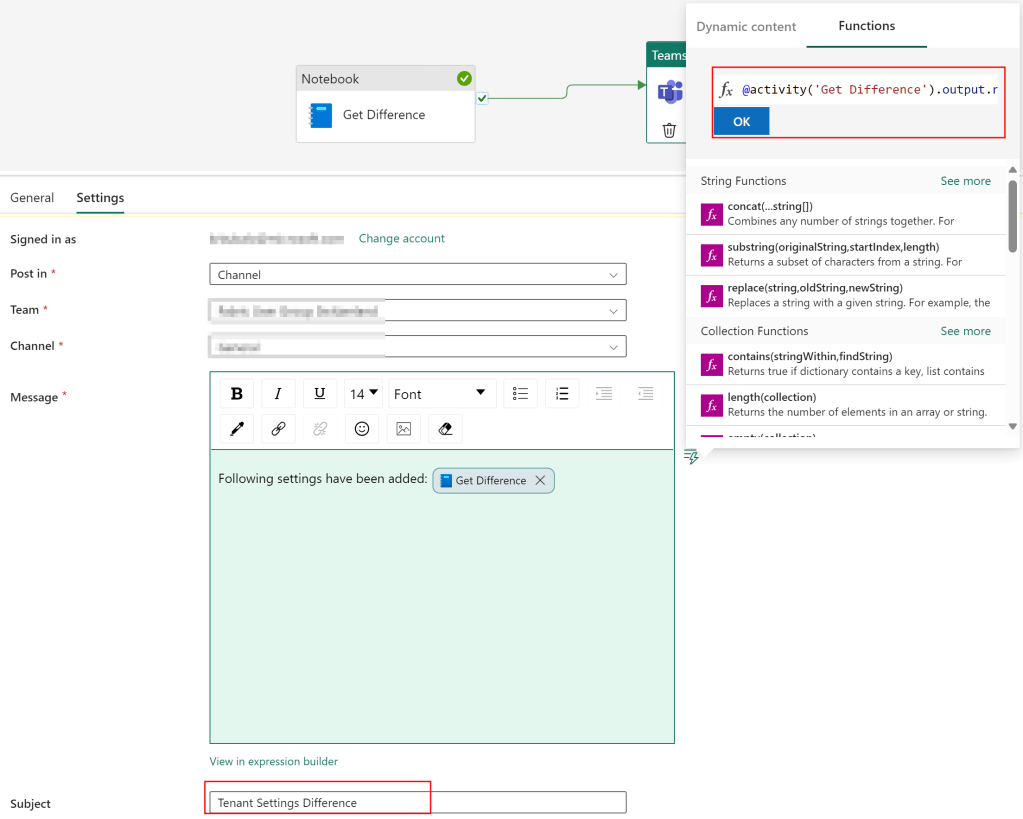Clear formatting with the eraser icon
Image resolution: width=1023 pixels, height=819 pixels.
[x=445, y=429]
